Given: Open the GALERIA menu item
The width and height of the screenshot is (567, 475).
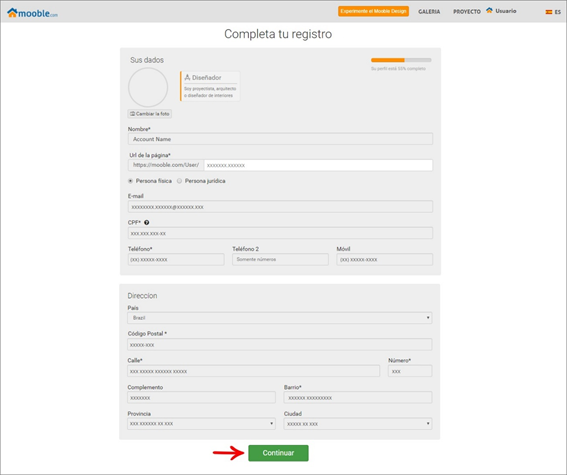Looking at the screenshot, I should click(x=429, y=12).
